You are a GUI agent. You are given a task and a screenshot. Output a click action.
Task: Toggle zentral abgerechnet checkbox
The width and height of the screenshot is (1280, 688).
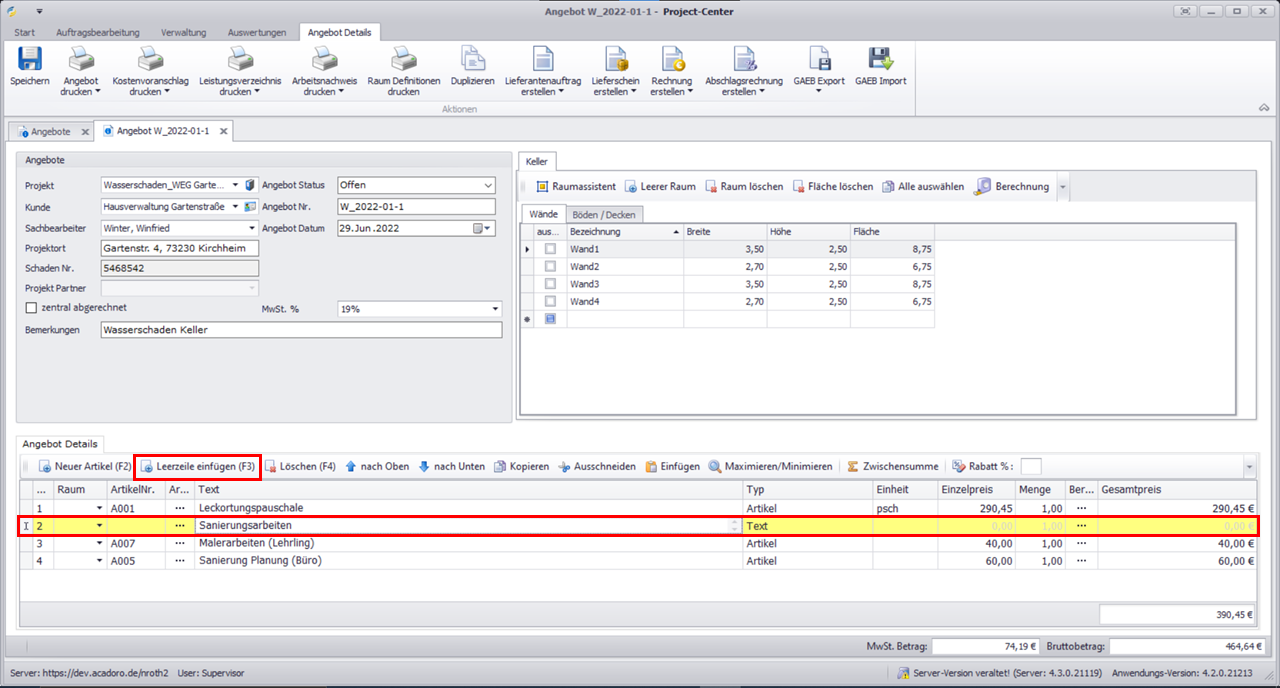[30, 308]
